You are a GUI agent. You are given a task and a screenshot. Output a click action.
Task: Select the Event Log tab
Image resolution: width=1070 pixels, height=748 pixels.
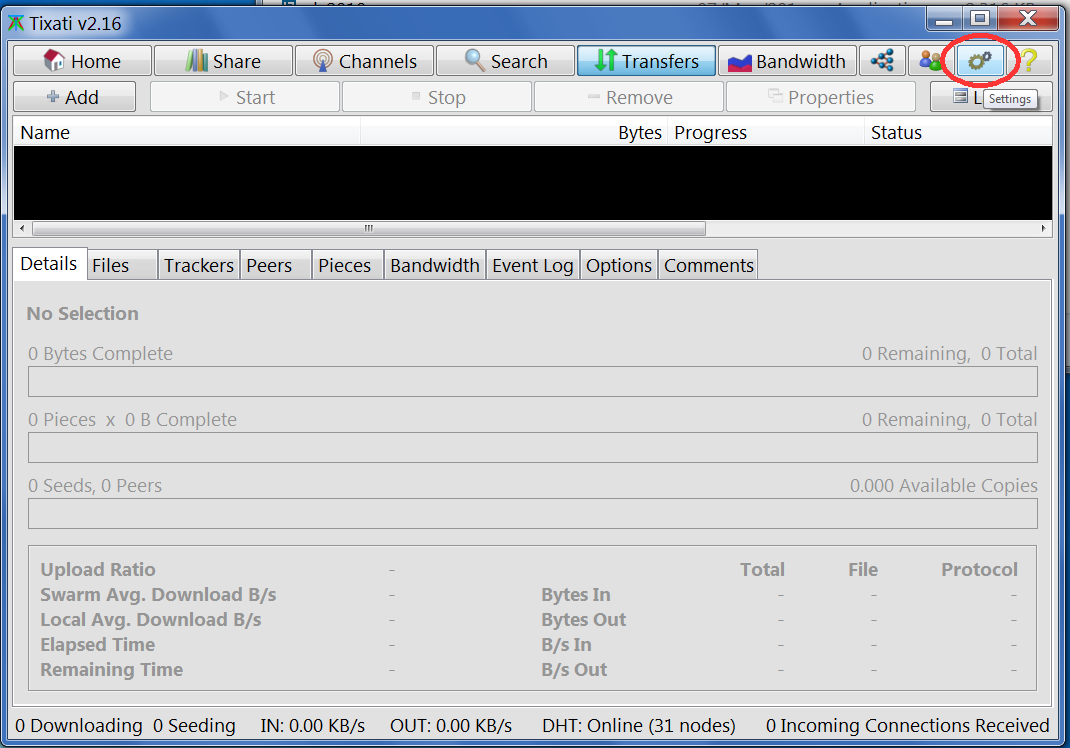tap(532, 265)
